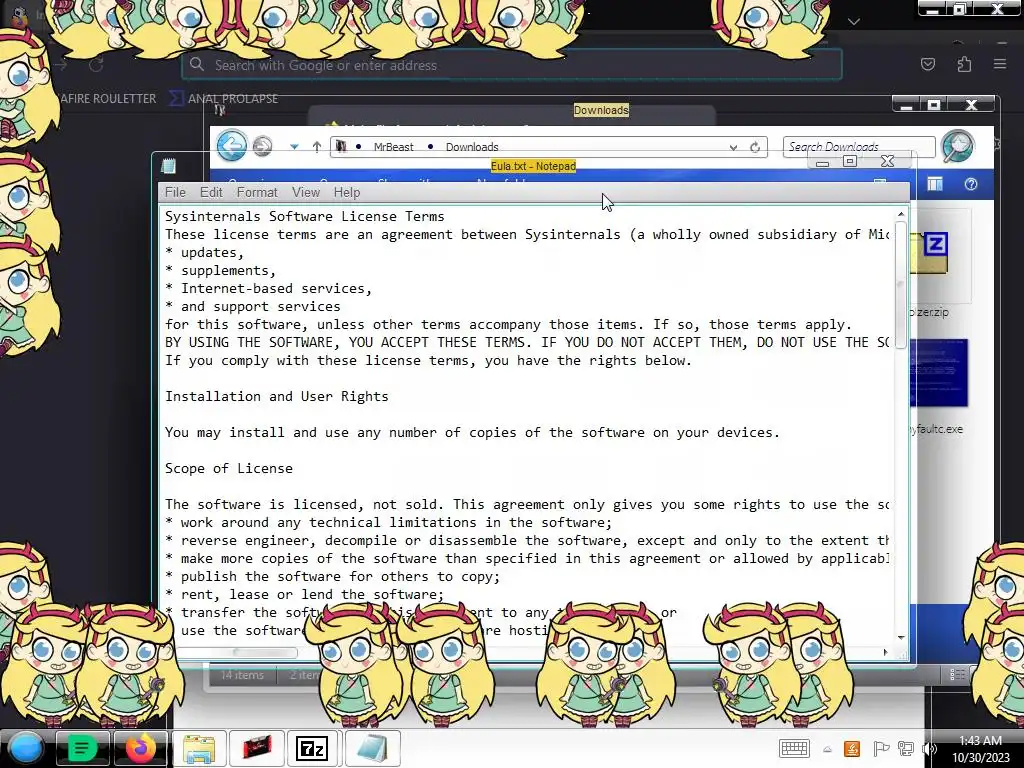Open the Firefox hamburger application menu
The width and height of the screenshot is (1024, 768).
pos(1000,64)
